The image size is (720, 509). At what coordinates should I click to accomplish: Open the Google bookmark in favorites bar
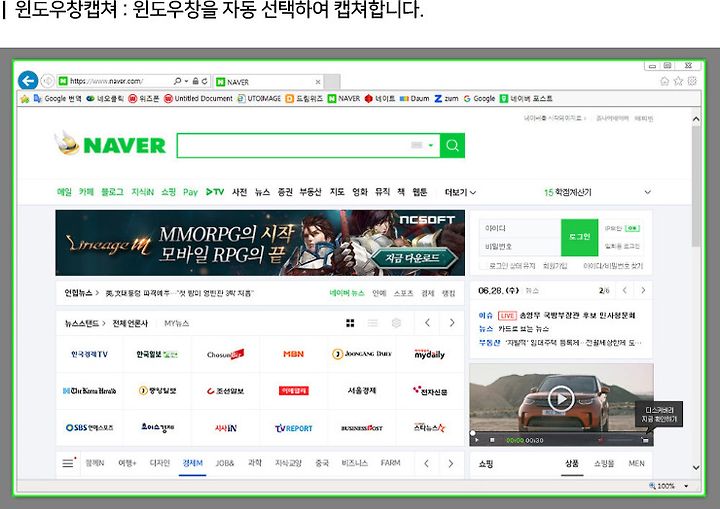tap(479, 98)
